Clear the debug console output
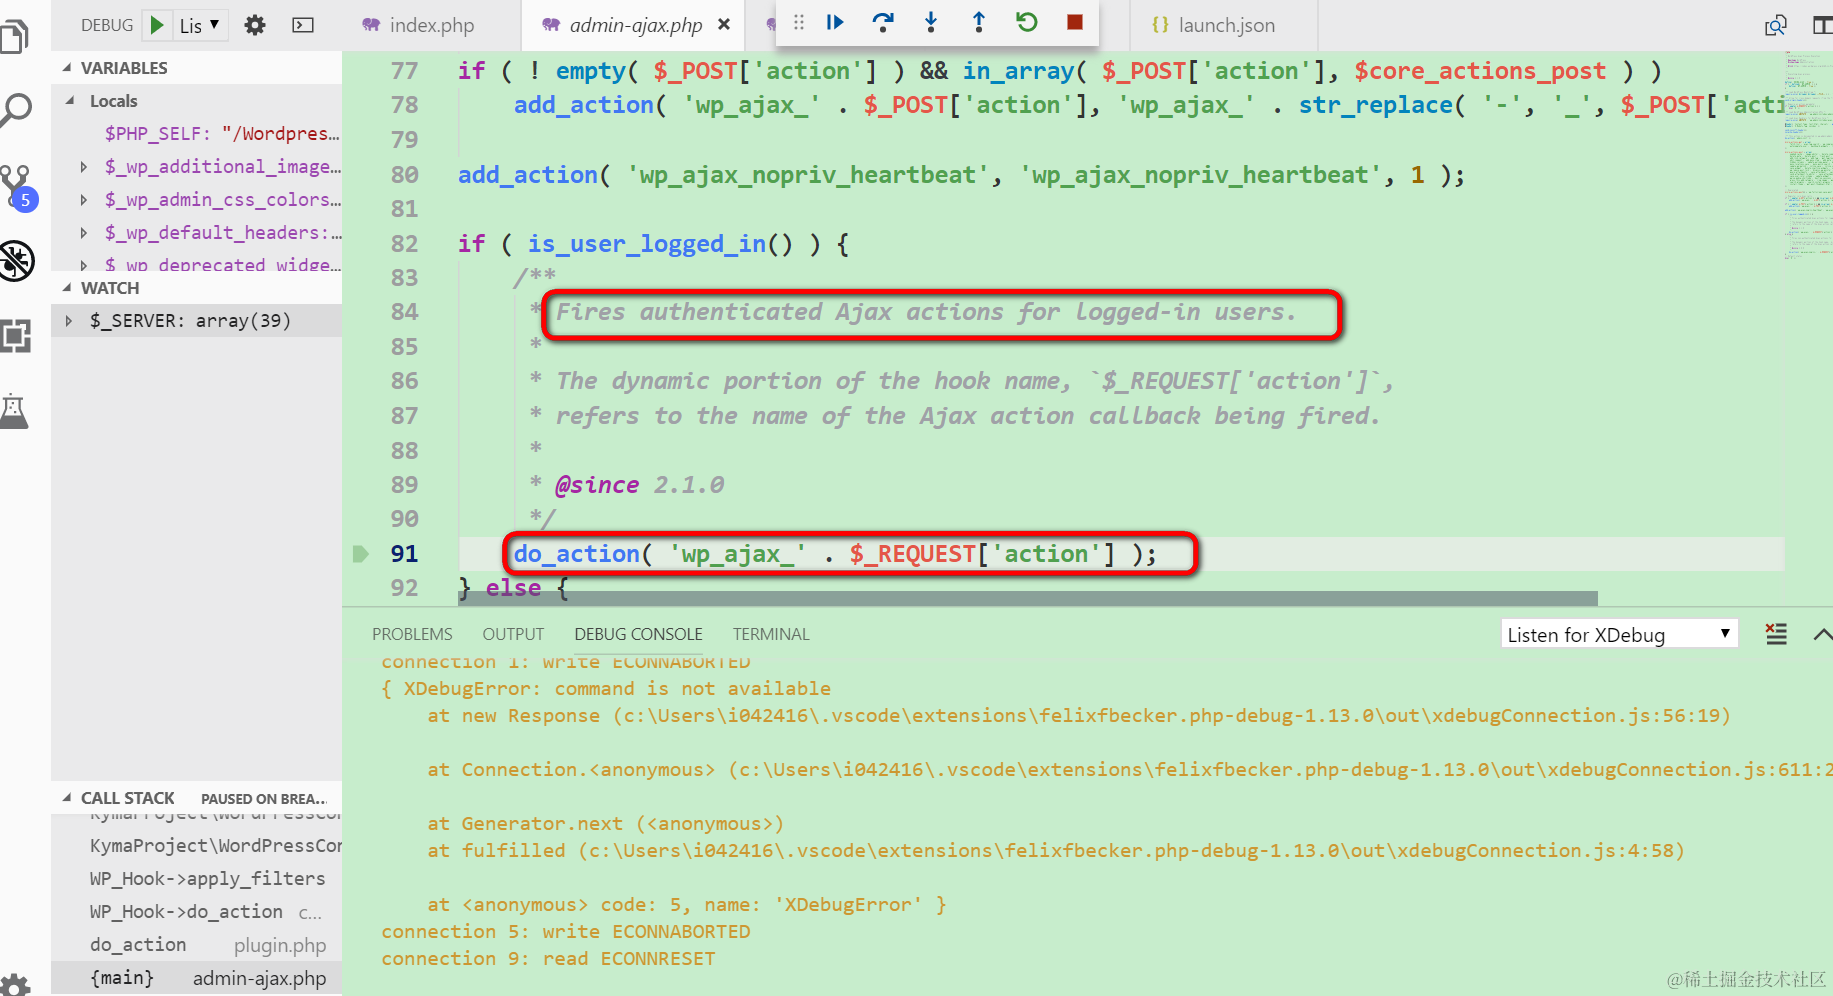Screen dimensions: 1833x996 [1776, 634]
